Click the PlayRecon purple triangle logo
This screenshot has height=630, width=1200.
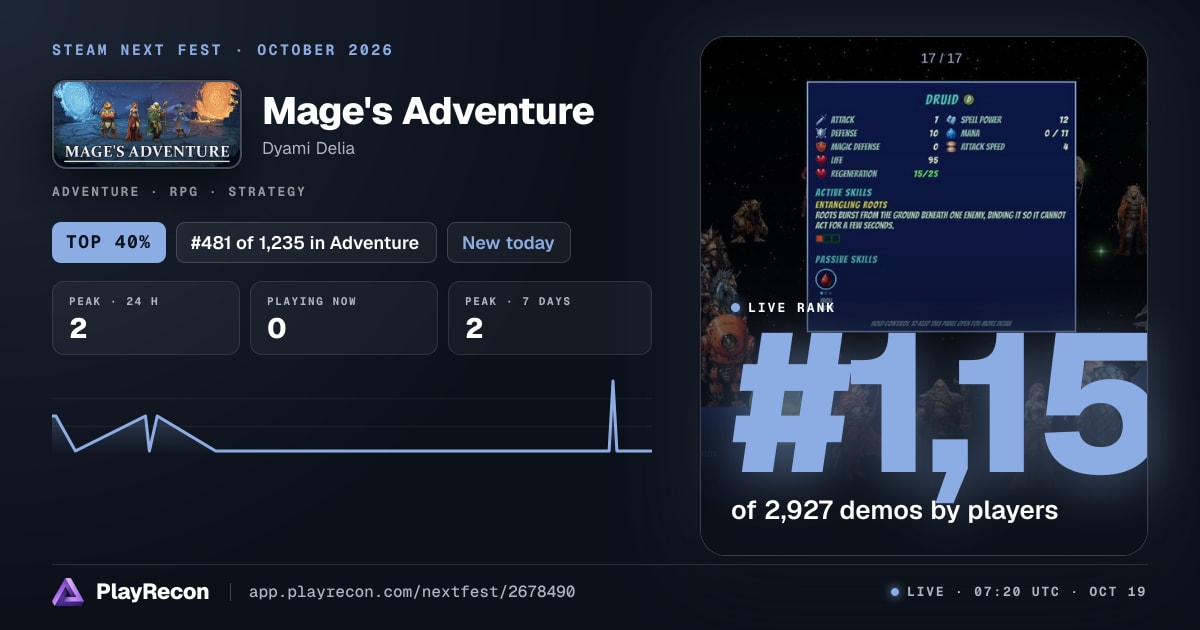point(68,592)
